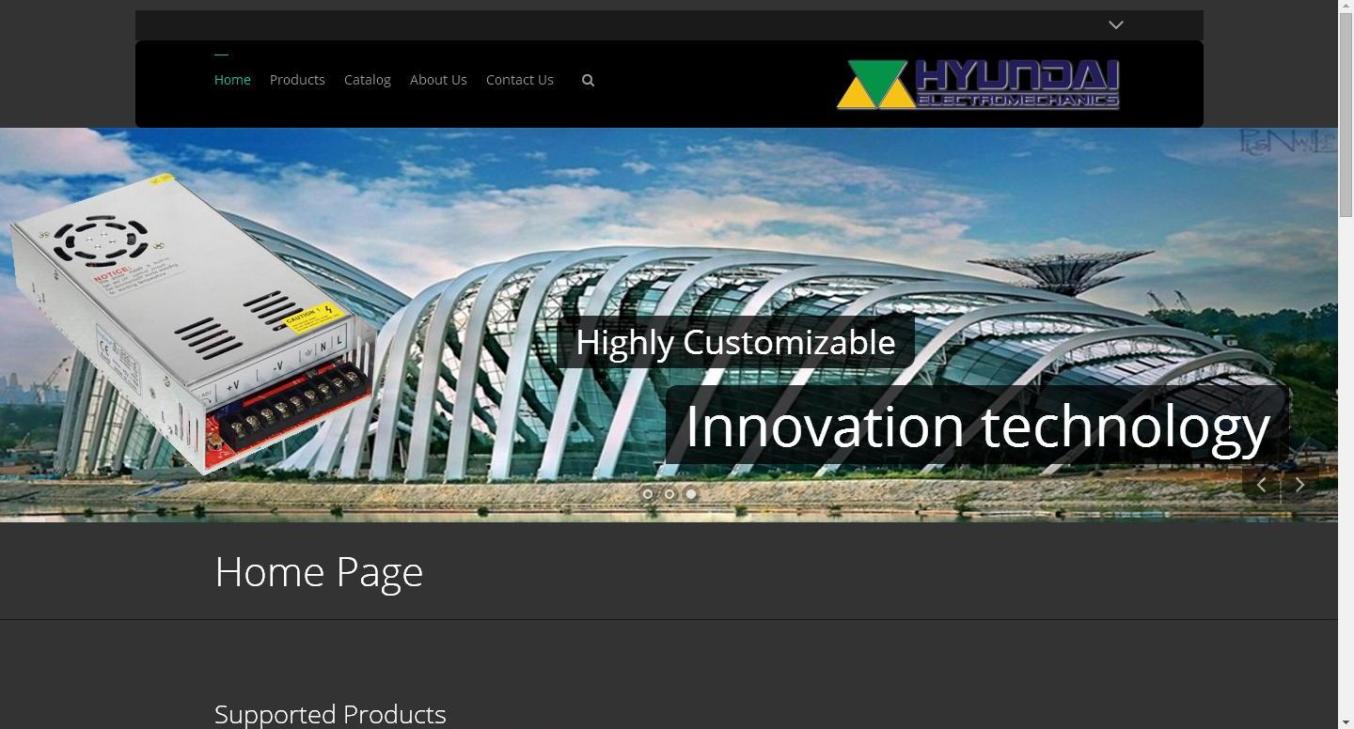Select the first slideshow dot indicator
This screenshot has width=1354, height=729.
coord(647,494)
